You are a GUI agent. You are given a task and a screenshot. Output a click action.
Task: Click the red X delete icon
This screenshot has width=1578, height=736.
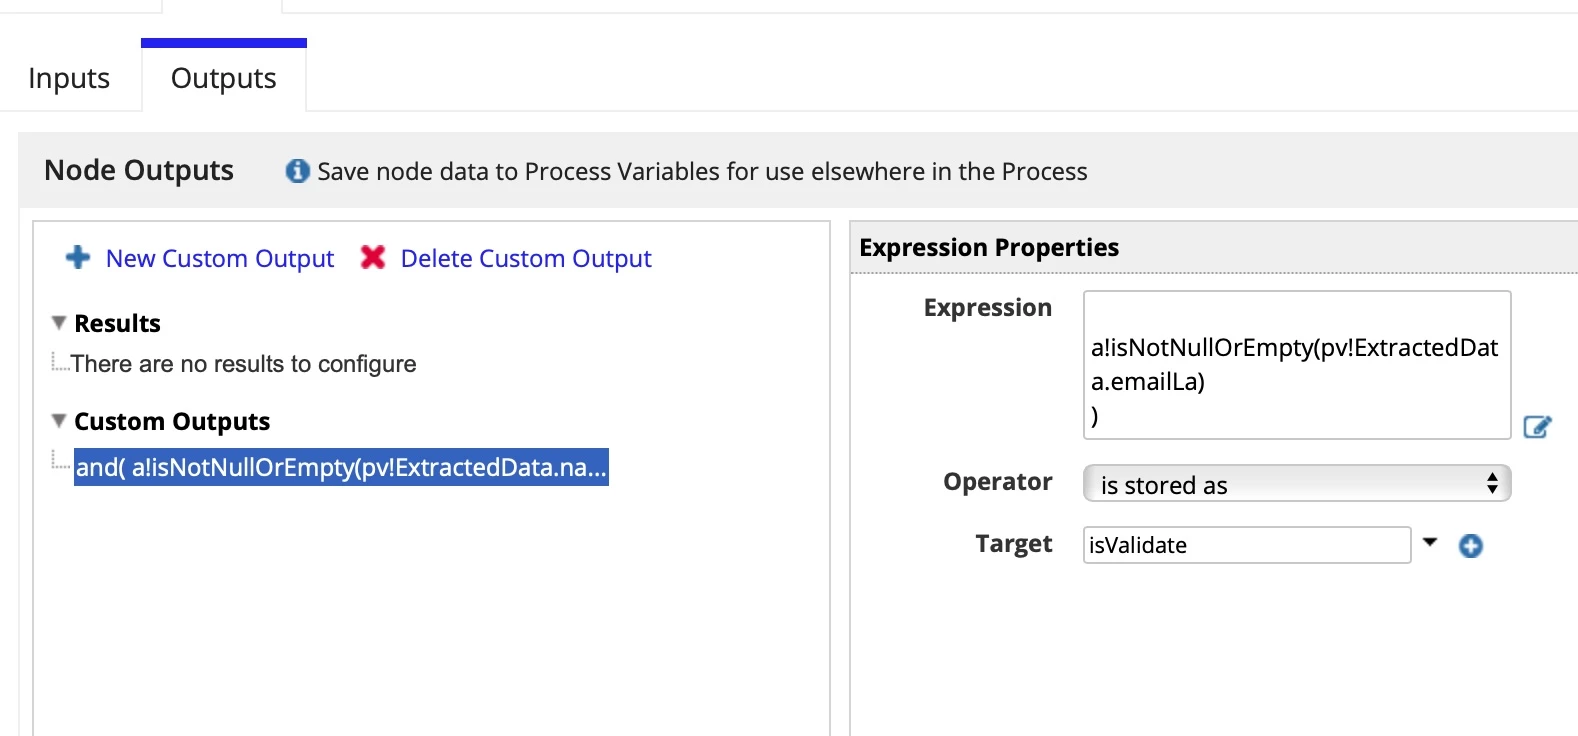point(373,258)
